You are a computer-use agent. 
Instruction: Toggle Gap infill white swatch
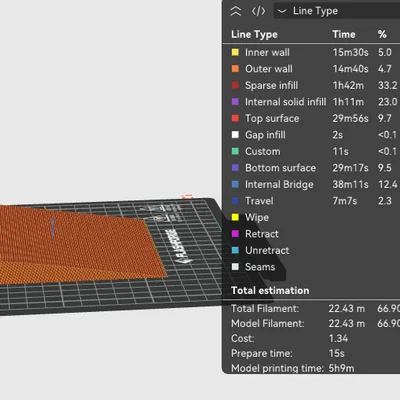coord(235,135)
